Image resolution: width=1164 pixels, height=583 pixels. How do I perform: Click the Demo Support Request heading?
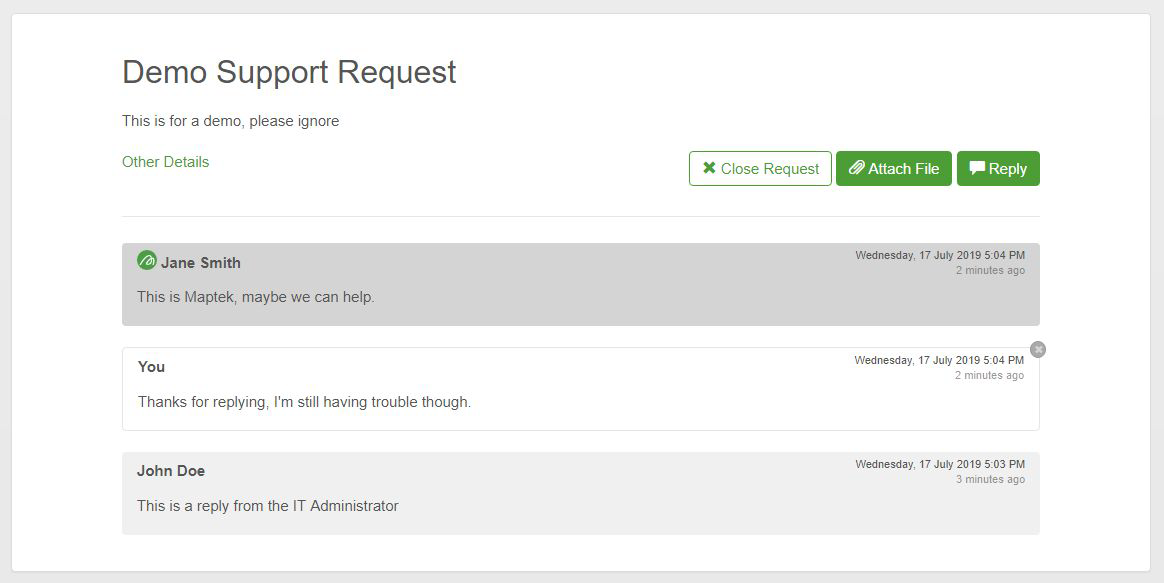[x=289, y=72]
